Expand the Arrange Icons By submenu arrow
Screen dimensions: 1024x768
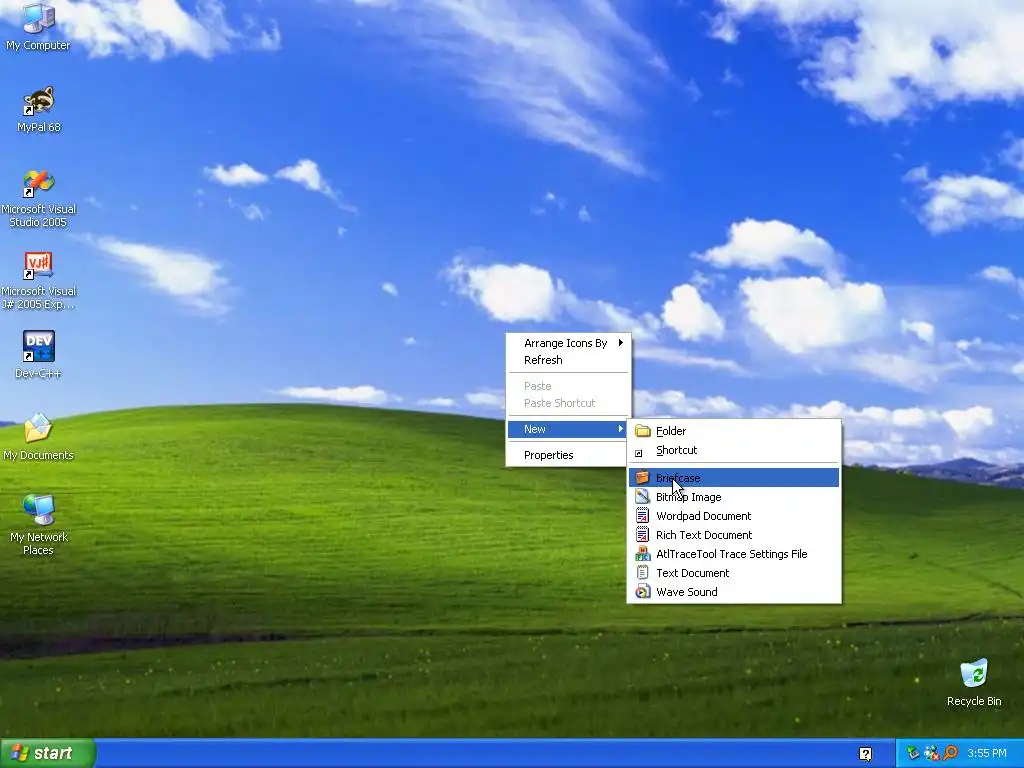(620, 342)
